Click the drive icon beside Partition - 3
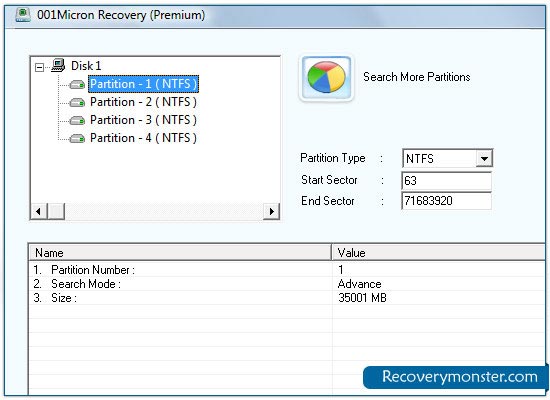 [77, 120]
